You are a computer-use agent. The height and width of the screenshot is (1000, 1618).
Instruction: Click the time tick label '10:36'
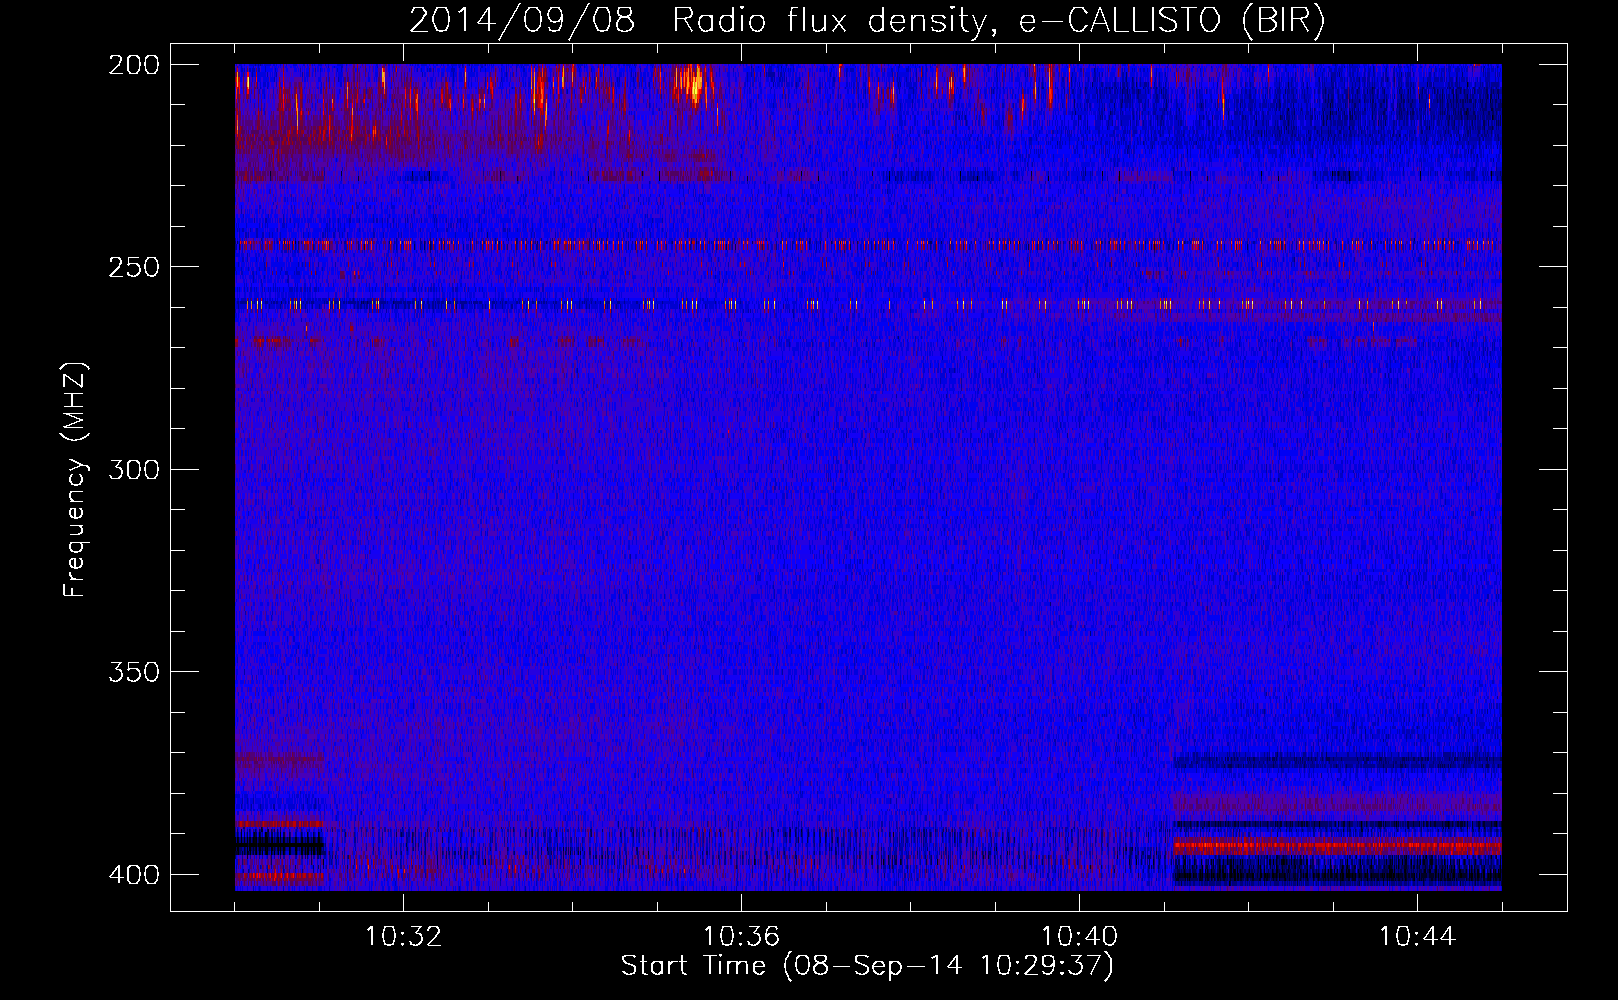tap(741, 937)
